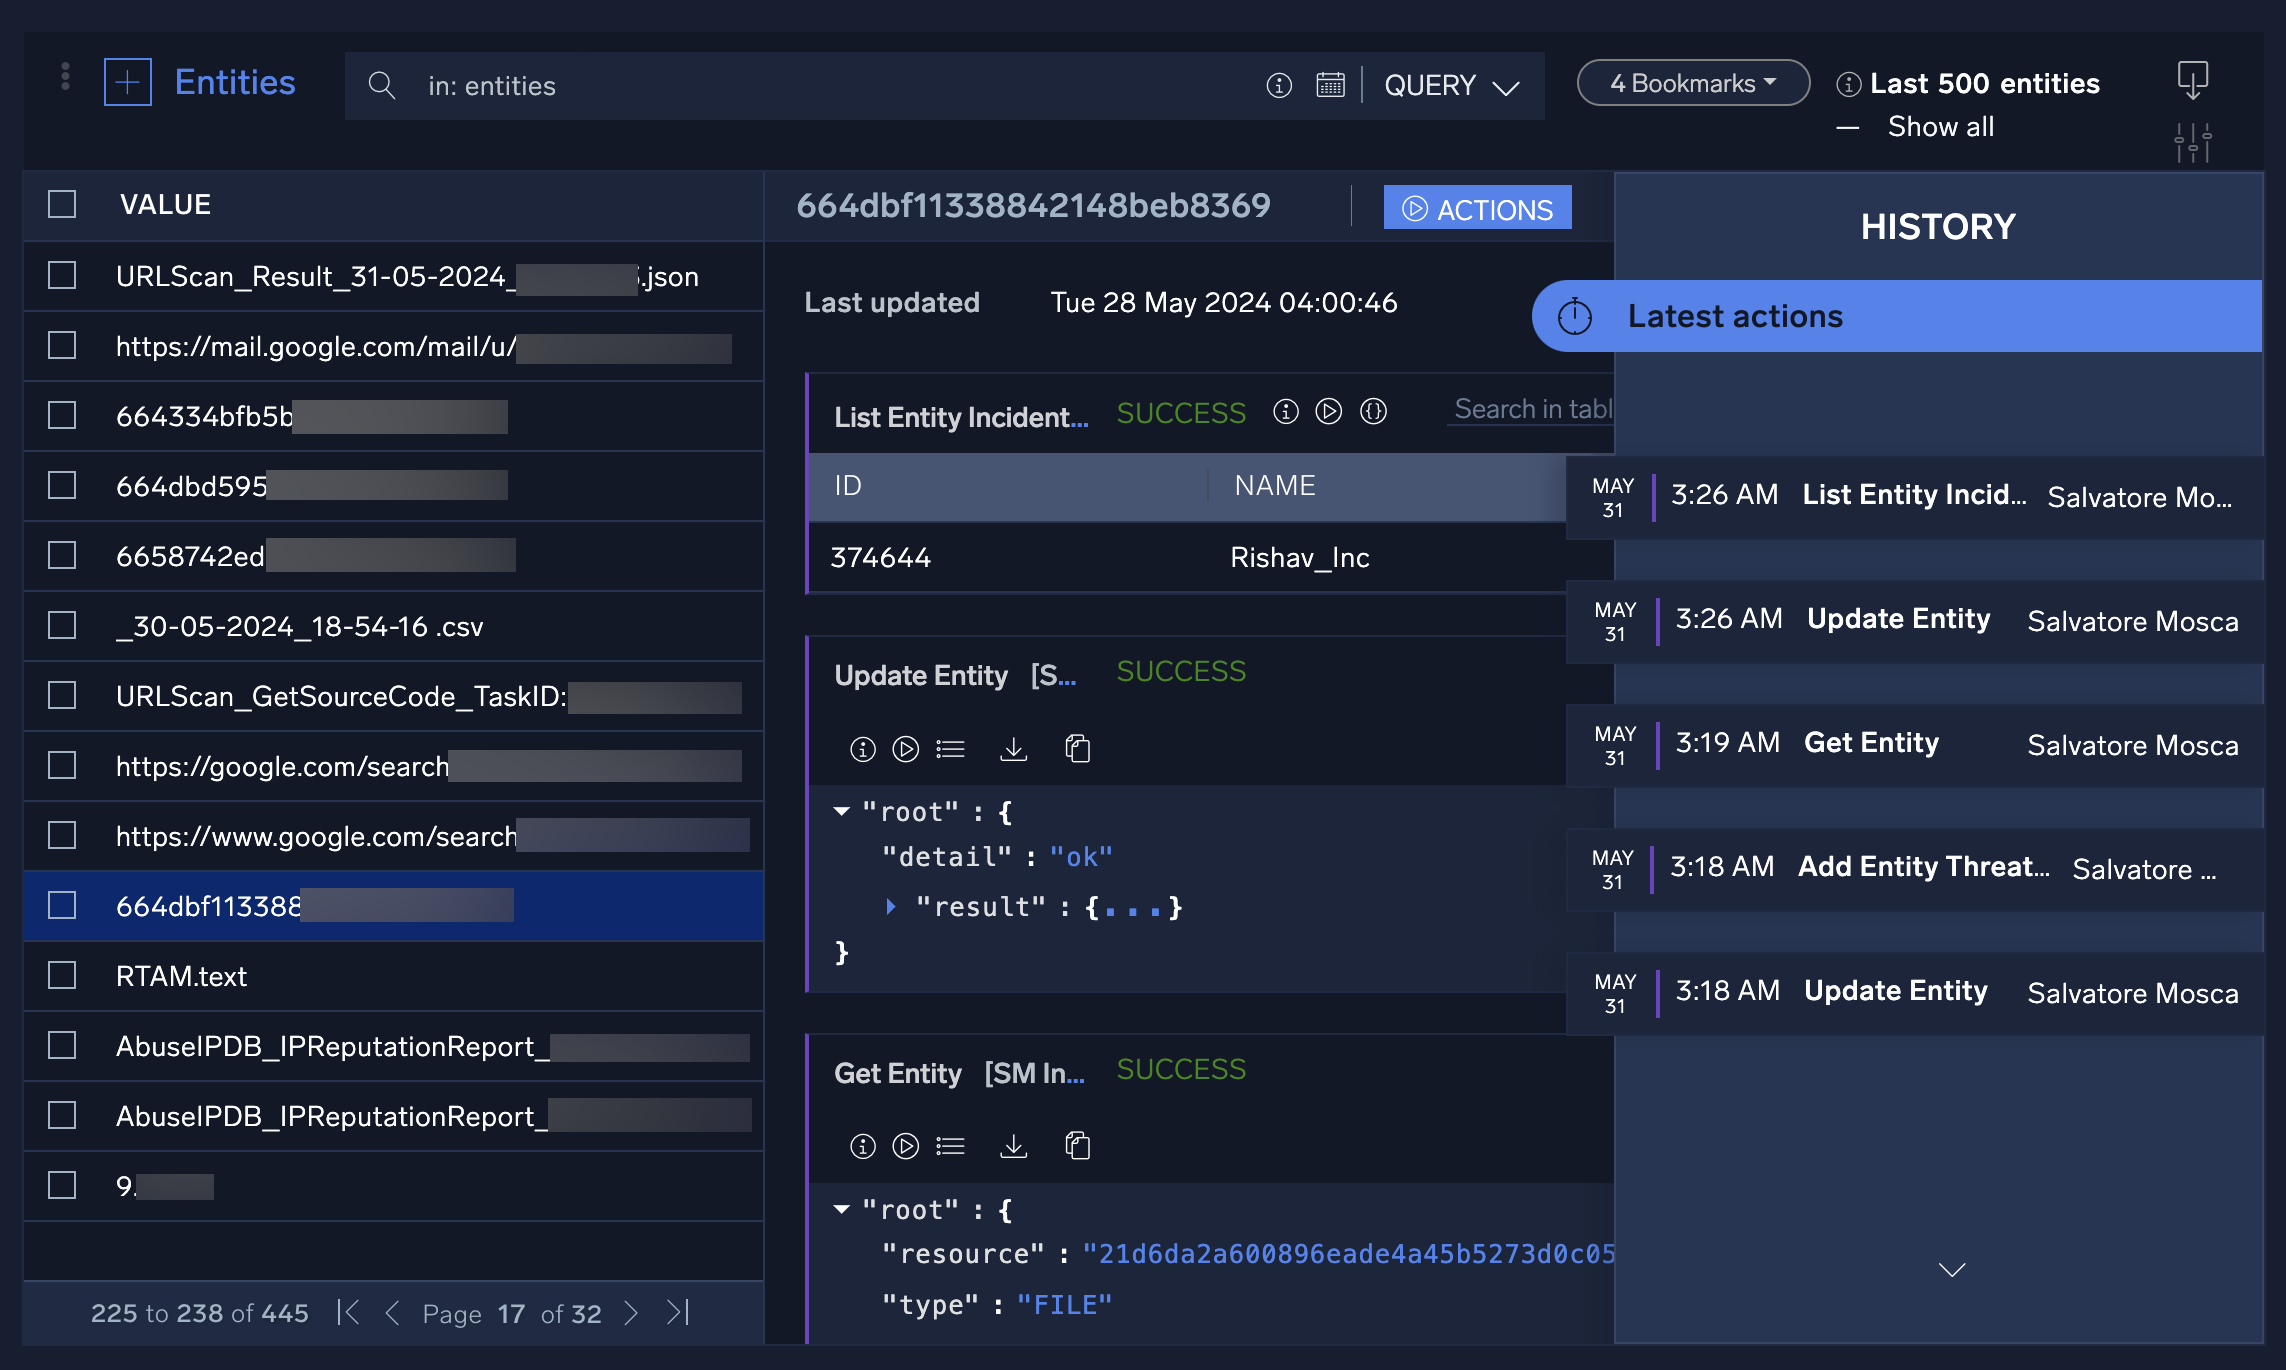Go to the next page arrow
The width and height of the screenshot is (2286, 1370).
coord(631,1313)
